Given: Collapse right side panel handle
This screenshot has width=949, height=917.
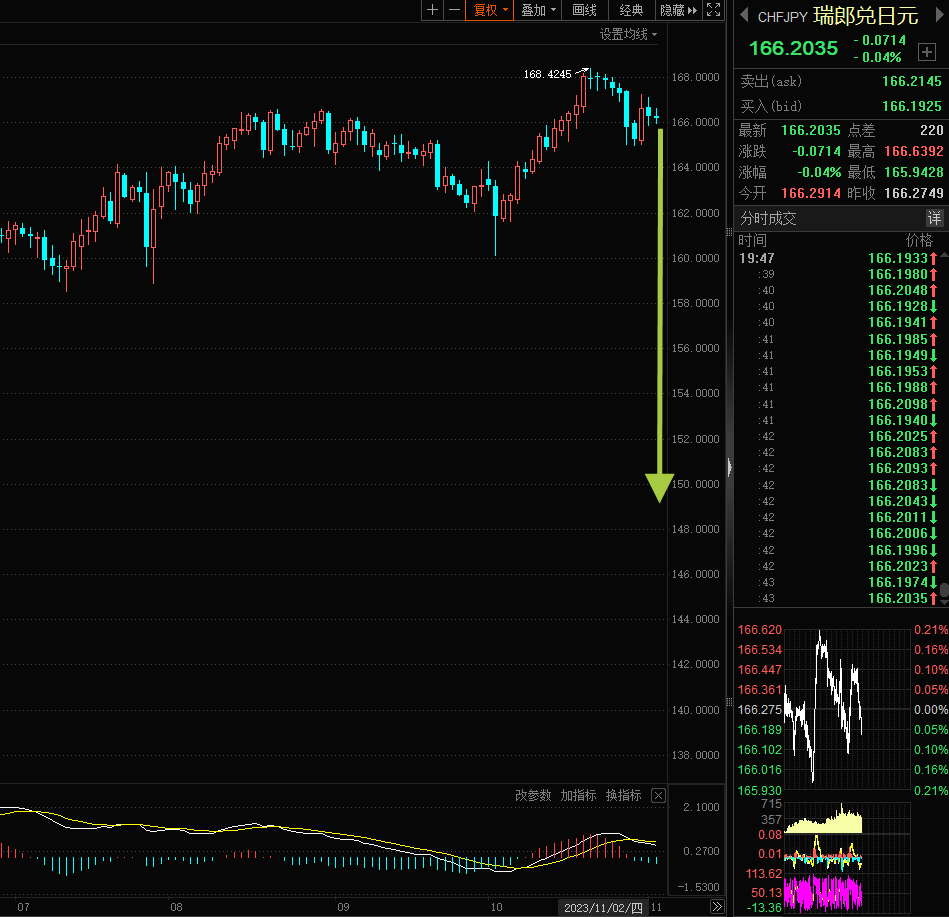Looking at the screenshot, I should click(729, 467).
